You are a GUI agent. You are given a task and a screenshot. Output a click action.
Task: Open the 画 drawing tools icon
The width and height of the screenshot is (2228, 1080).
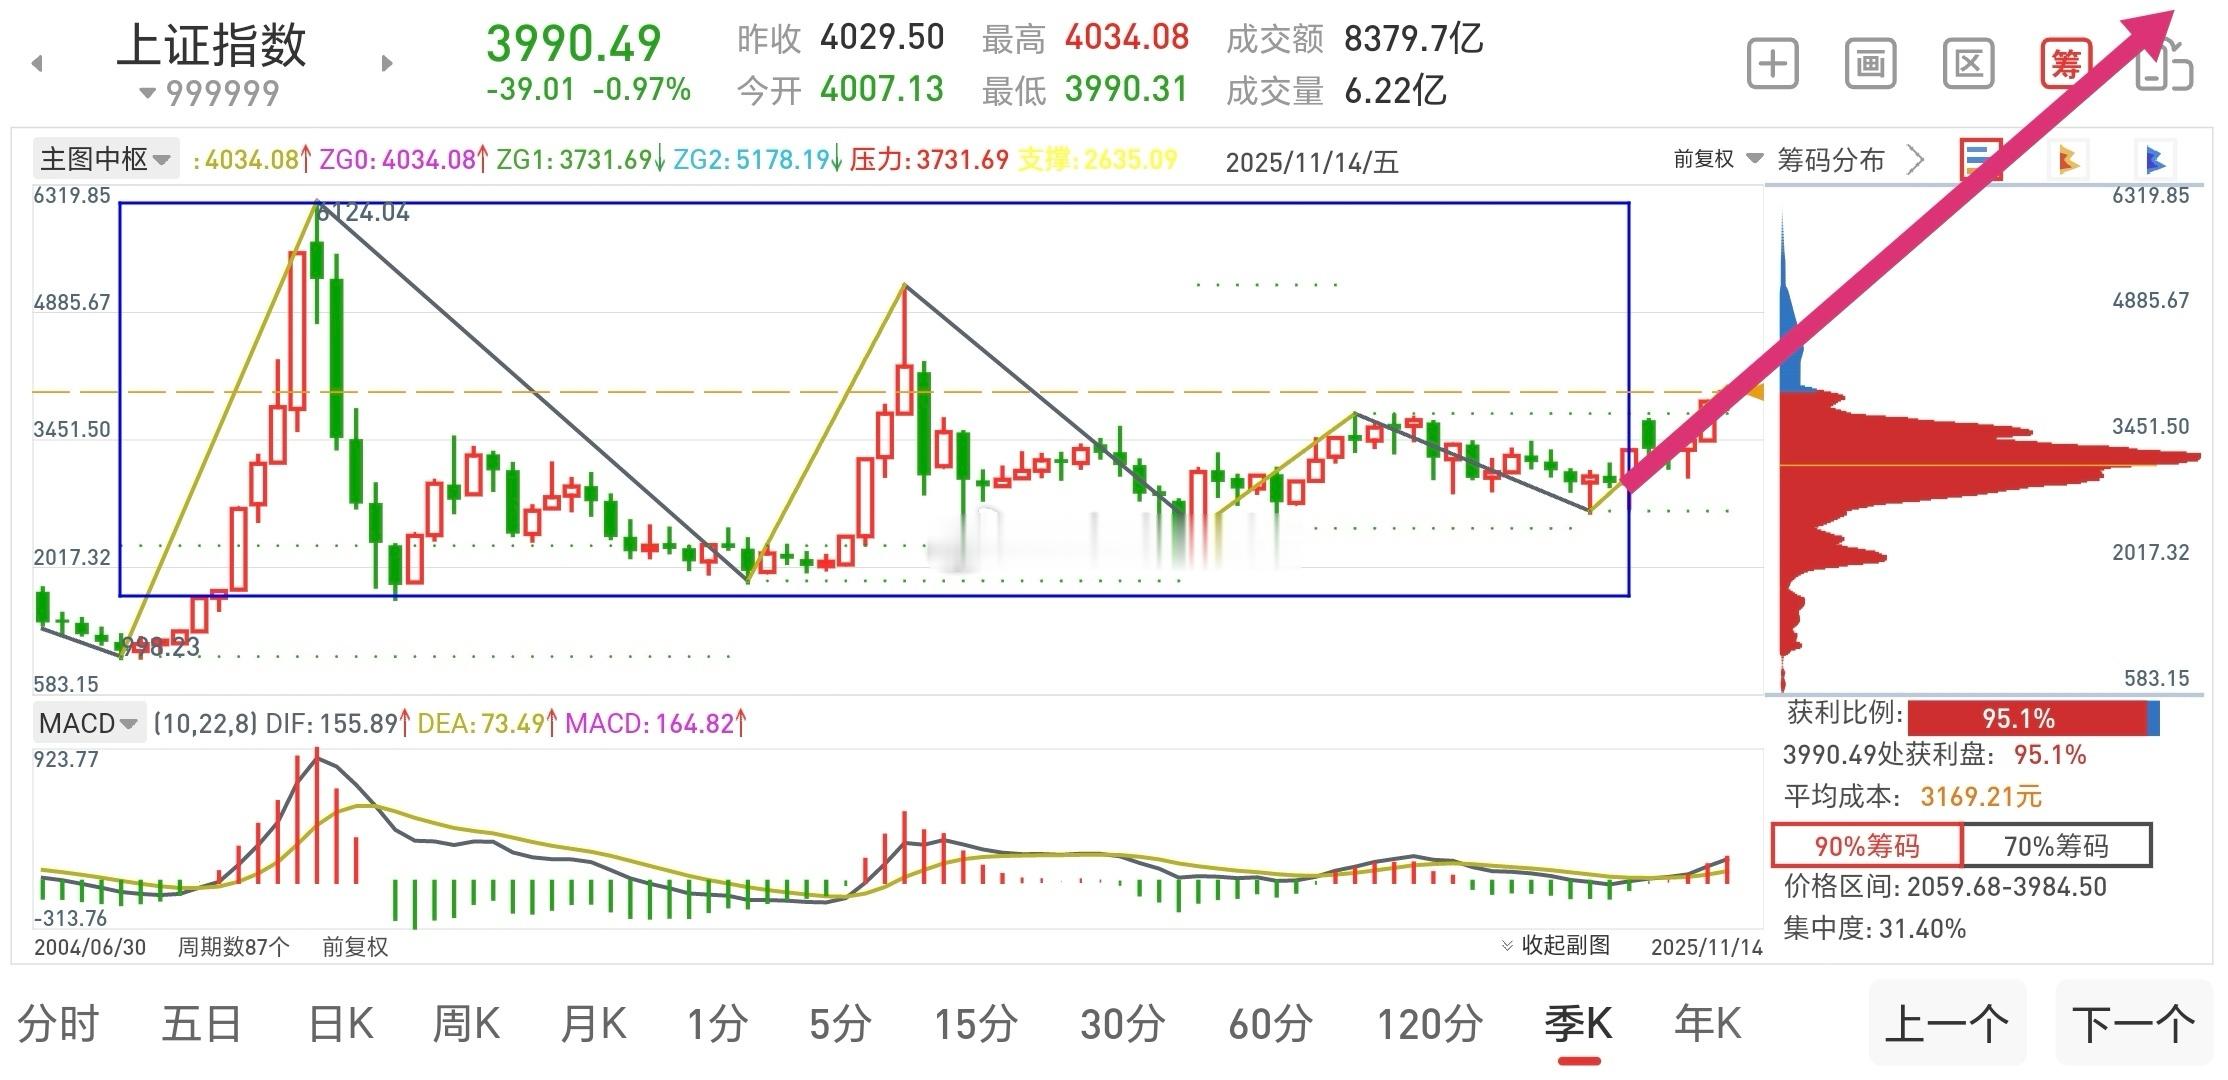click(1870, 65)
